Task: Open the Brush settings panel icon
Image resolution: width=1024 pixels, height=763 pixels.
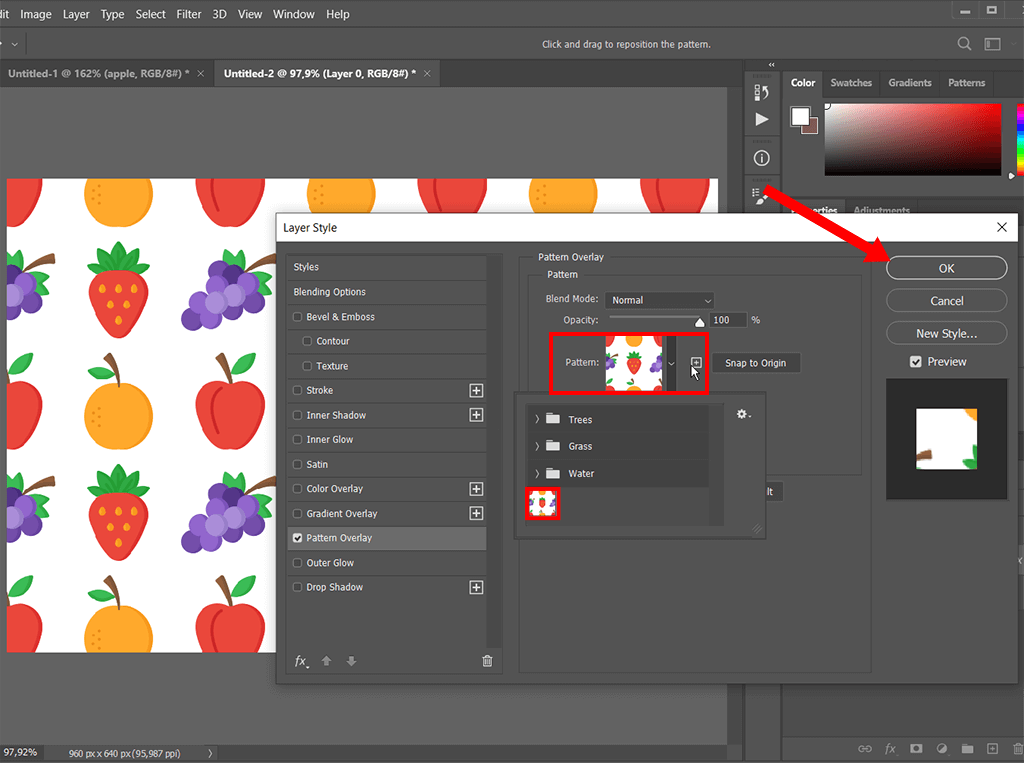Action: pos(760,196)
